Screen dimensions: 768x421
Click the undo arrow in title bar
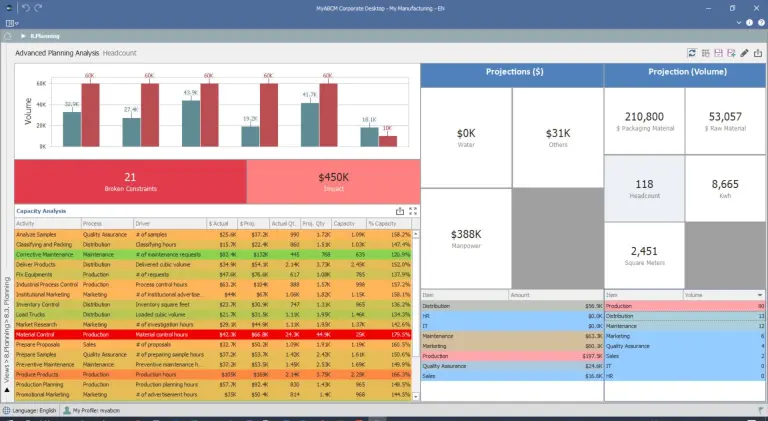coord(25,7)
